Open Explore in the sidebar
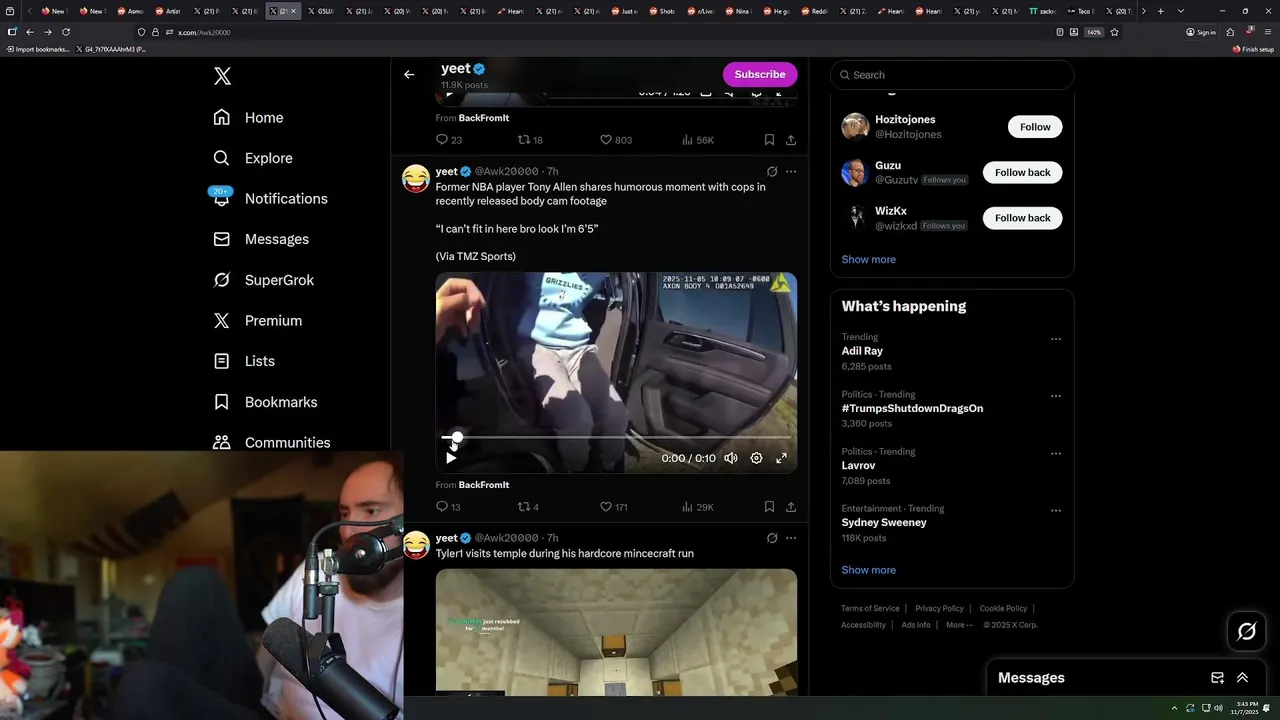1280x720 pixels. [253, 158]
